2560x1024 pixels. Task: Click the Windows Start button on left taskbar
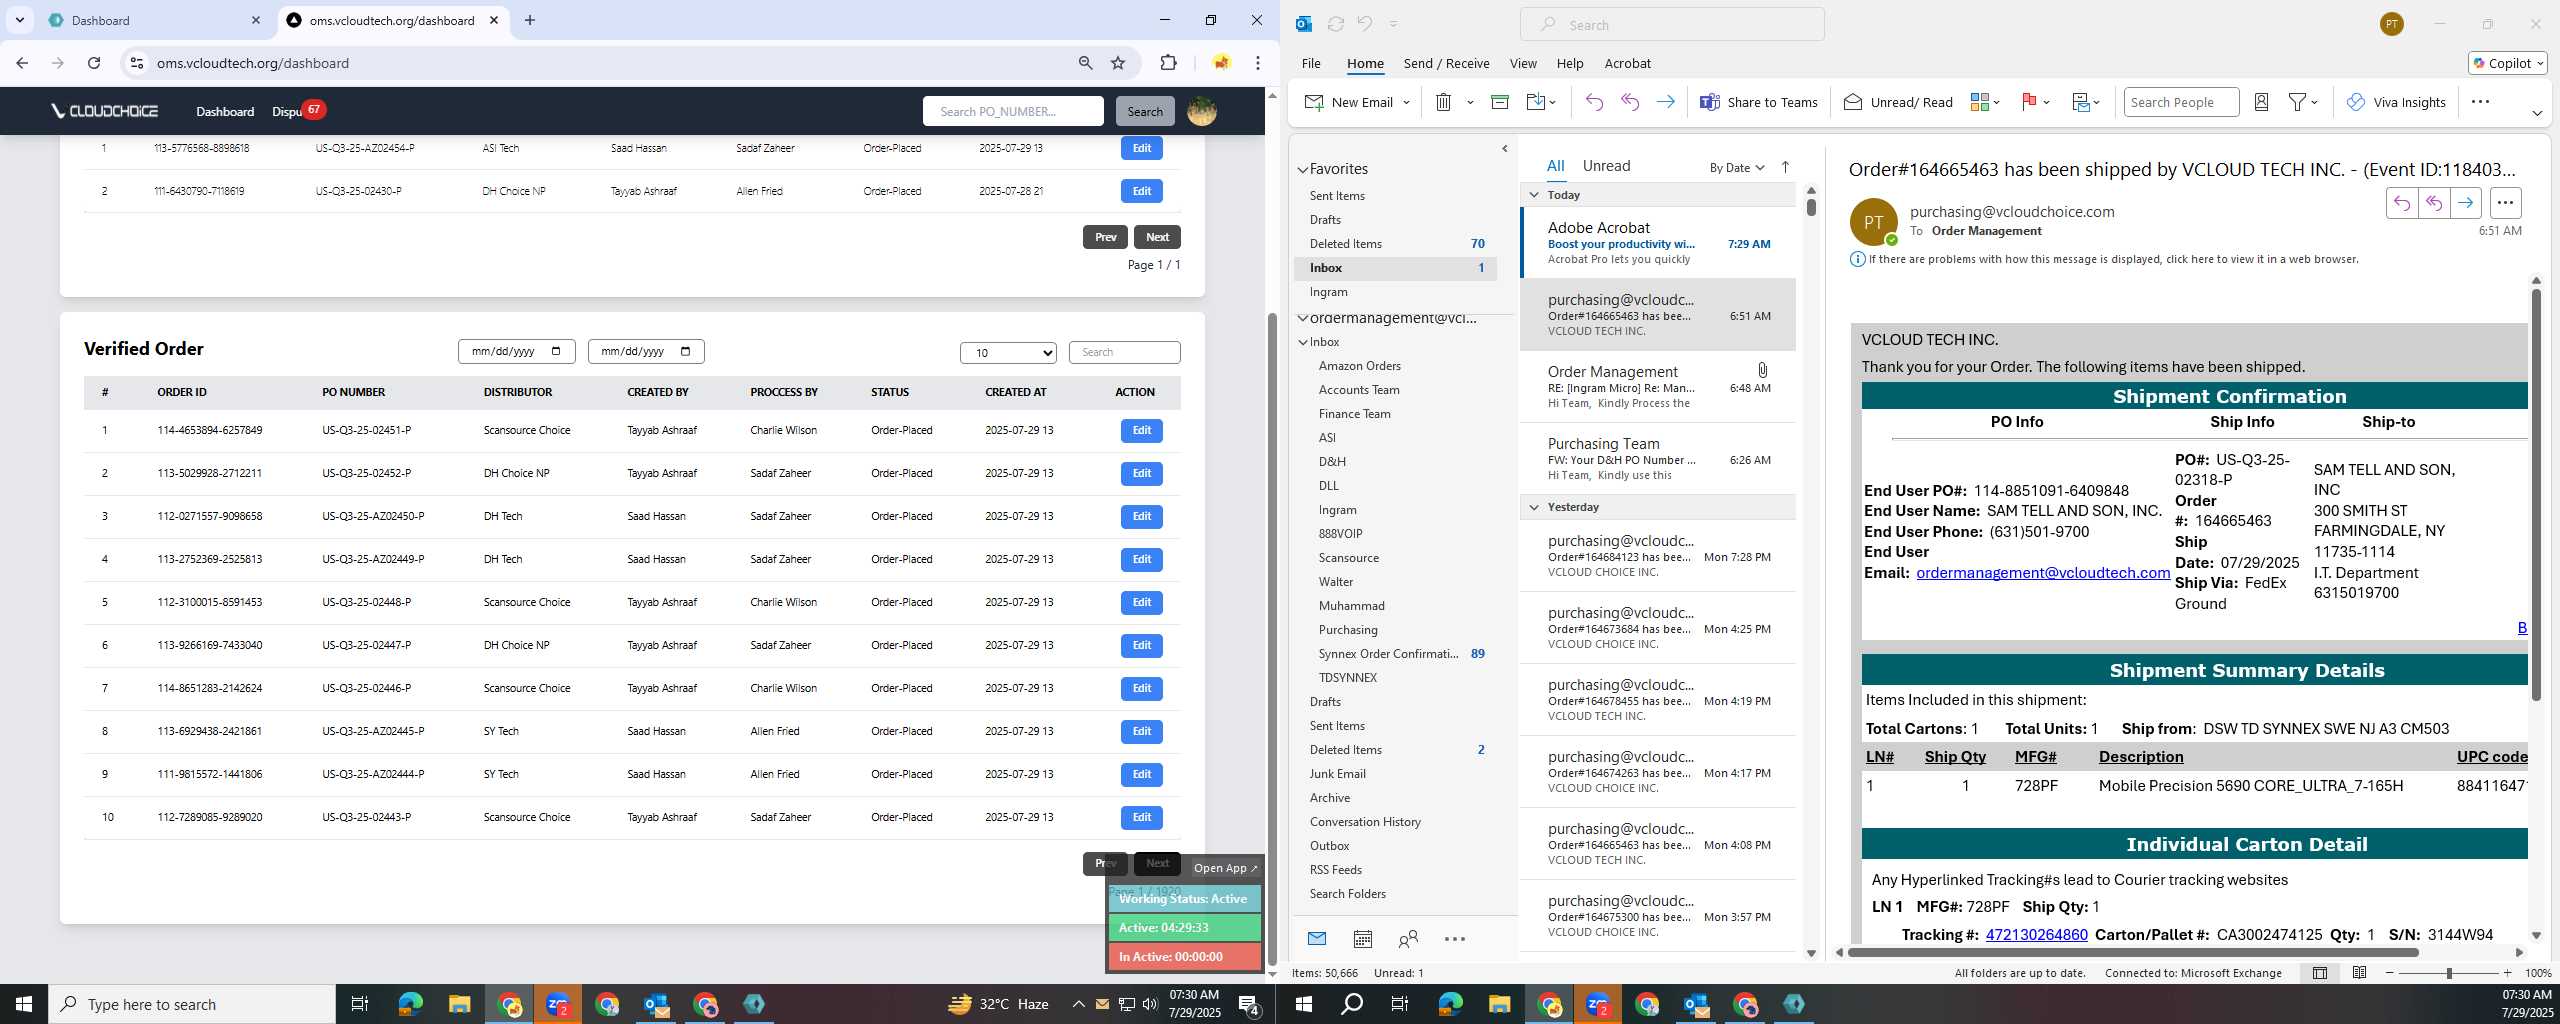(24, 1004)
